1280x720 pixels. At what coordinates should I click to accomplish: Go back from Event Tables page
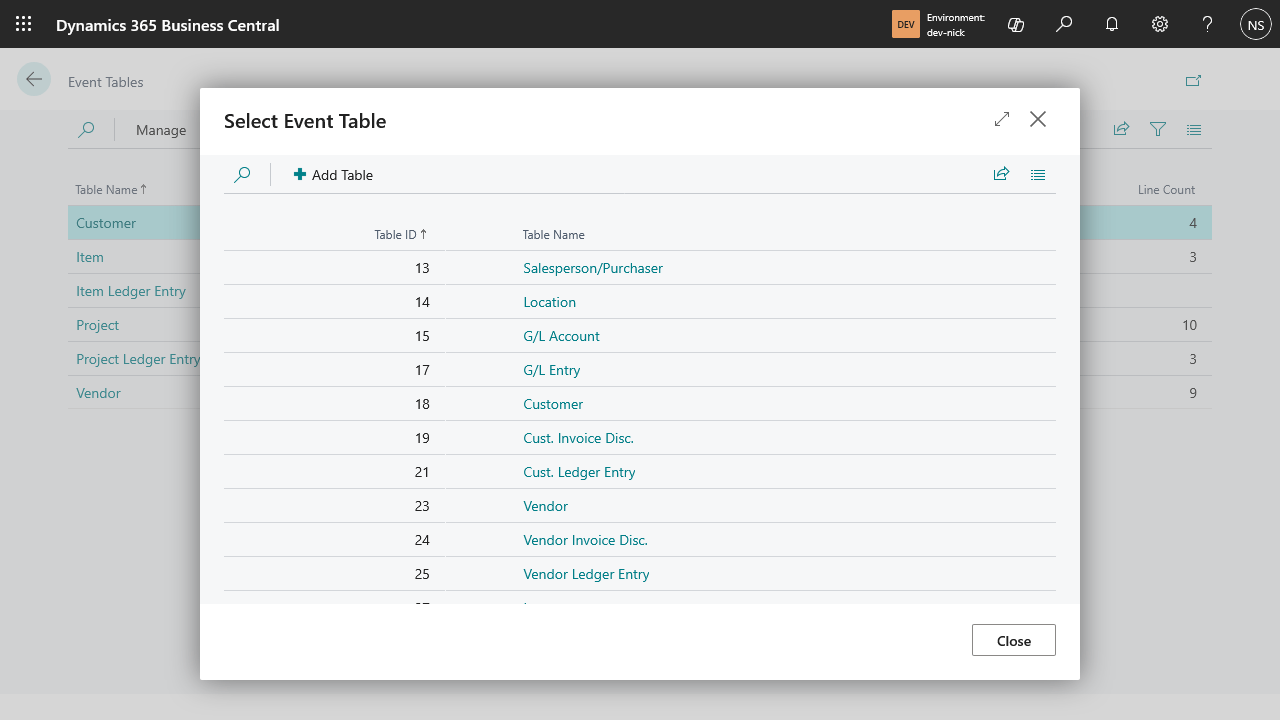click(34, 80)
